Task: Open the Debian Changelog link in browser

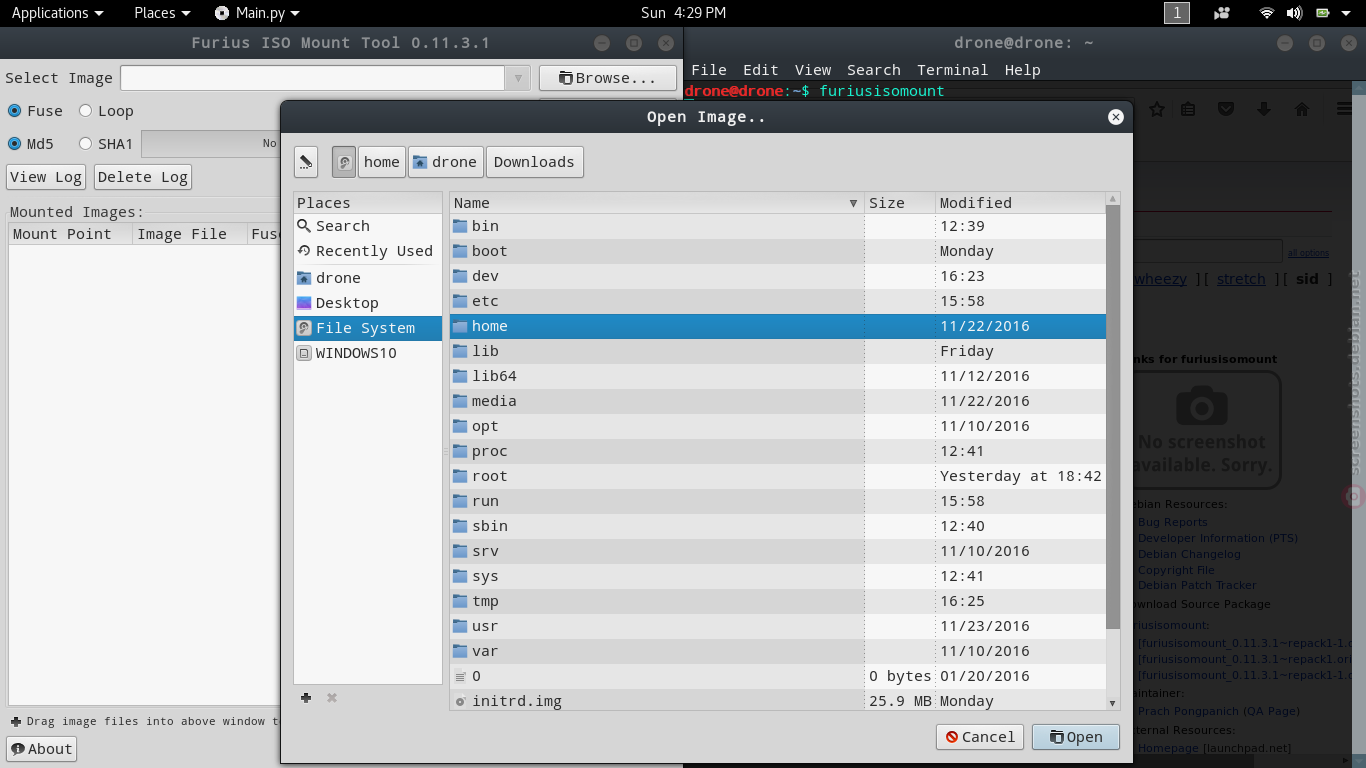Action: tap(1189, 554)
